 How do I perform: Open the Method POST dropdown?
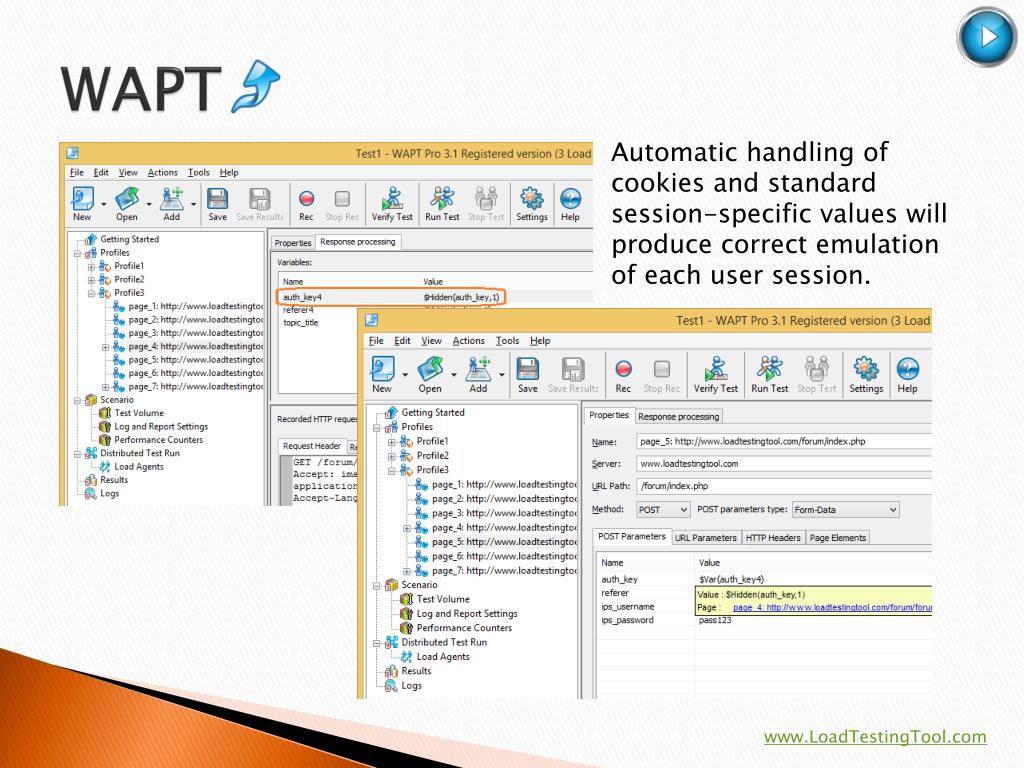(x=663, y=509)
